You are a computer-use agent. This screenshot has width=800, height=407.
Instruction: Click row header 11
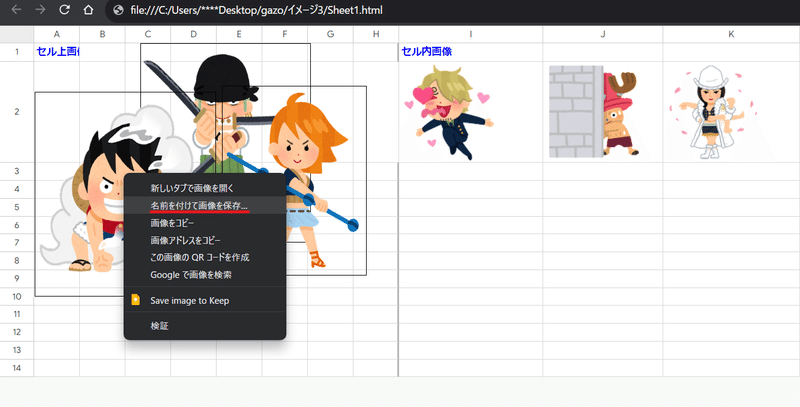(x=17, y=314)
